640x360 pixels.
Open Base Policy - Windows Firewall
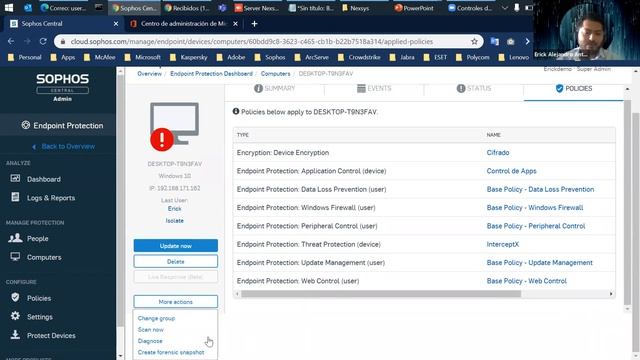point(535,208)
